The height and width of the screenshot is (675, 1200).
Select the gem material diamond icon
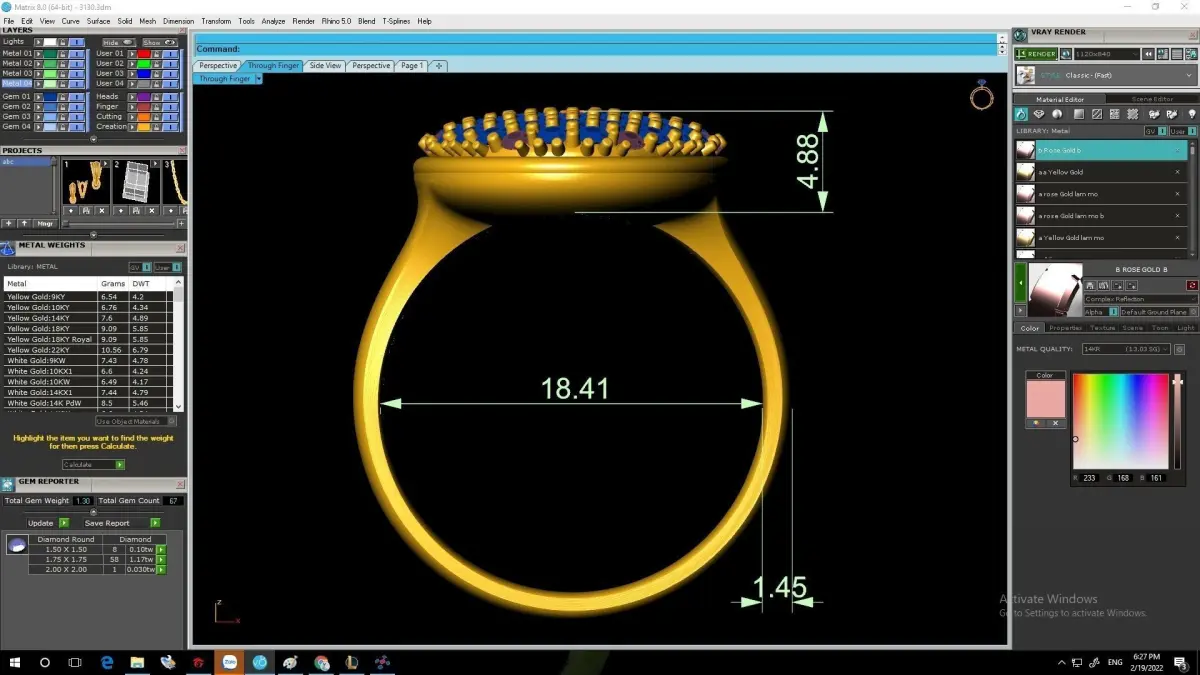tap(1040, 115)
